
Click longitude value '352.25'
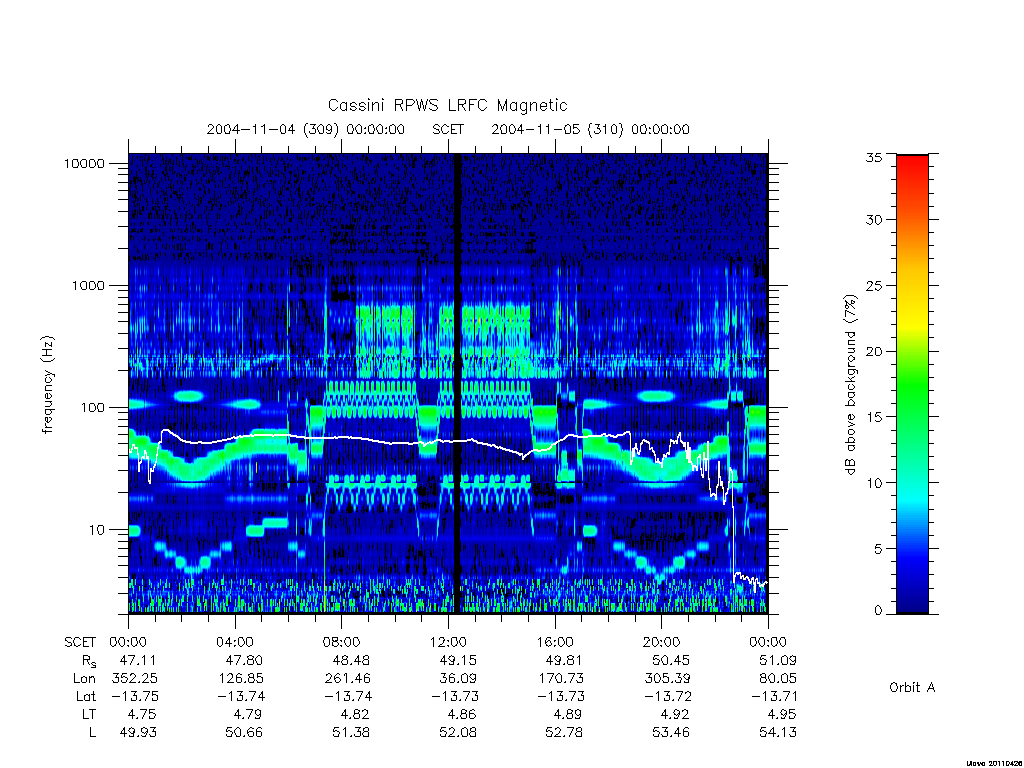(x=135, y=679)
